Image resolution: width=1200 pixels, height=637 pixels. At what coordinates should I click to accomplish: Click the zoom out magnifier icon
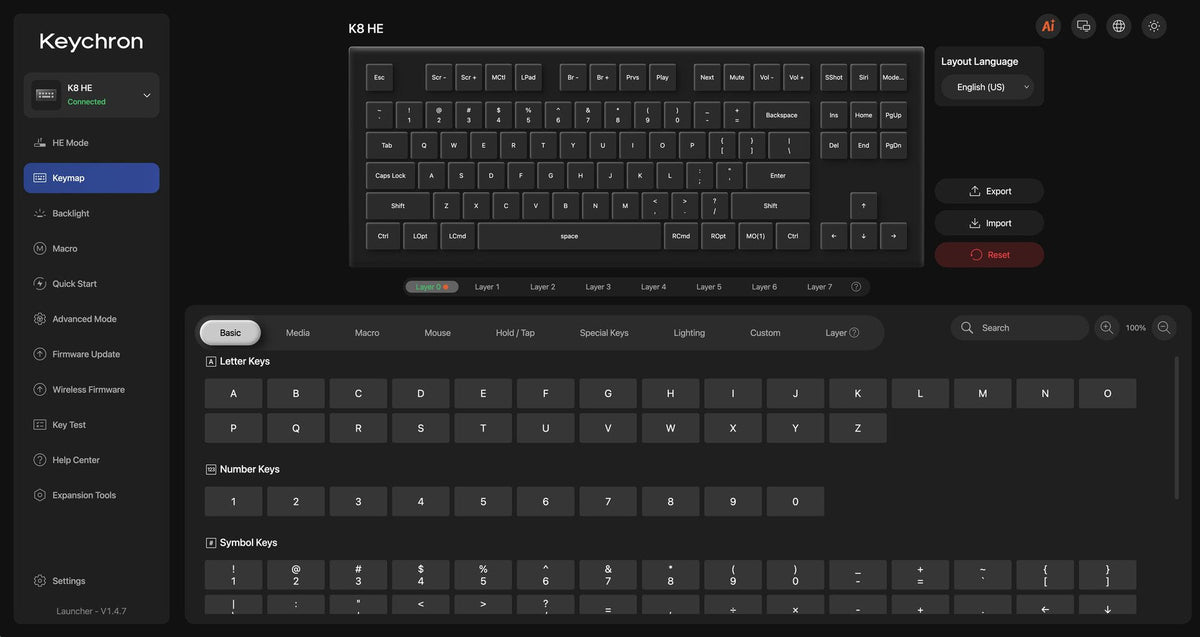[1164, 327]
